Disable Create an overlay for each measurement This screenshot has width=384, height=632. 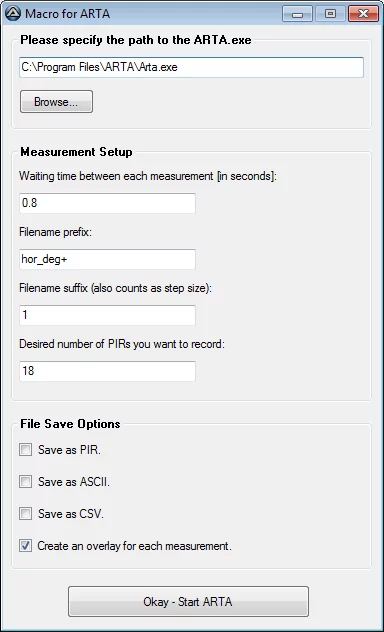point(25,546)
